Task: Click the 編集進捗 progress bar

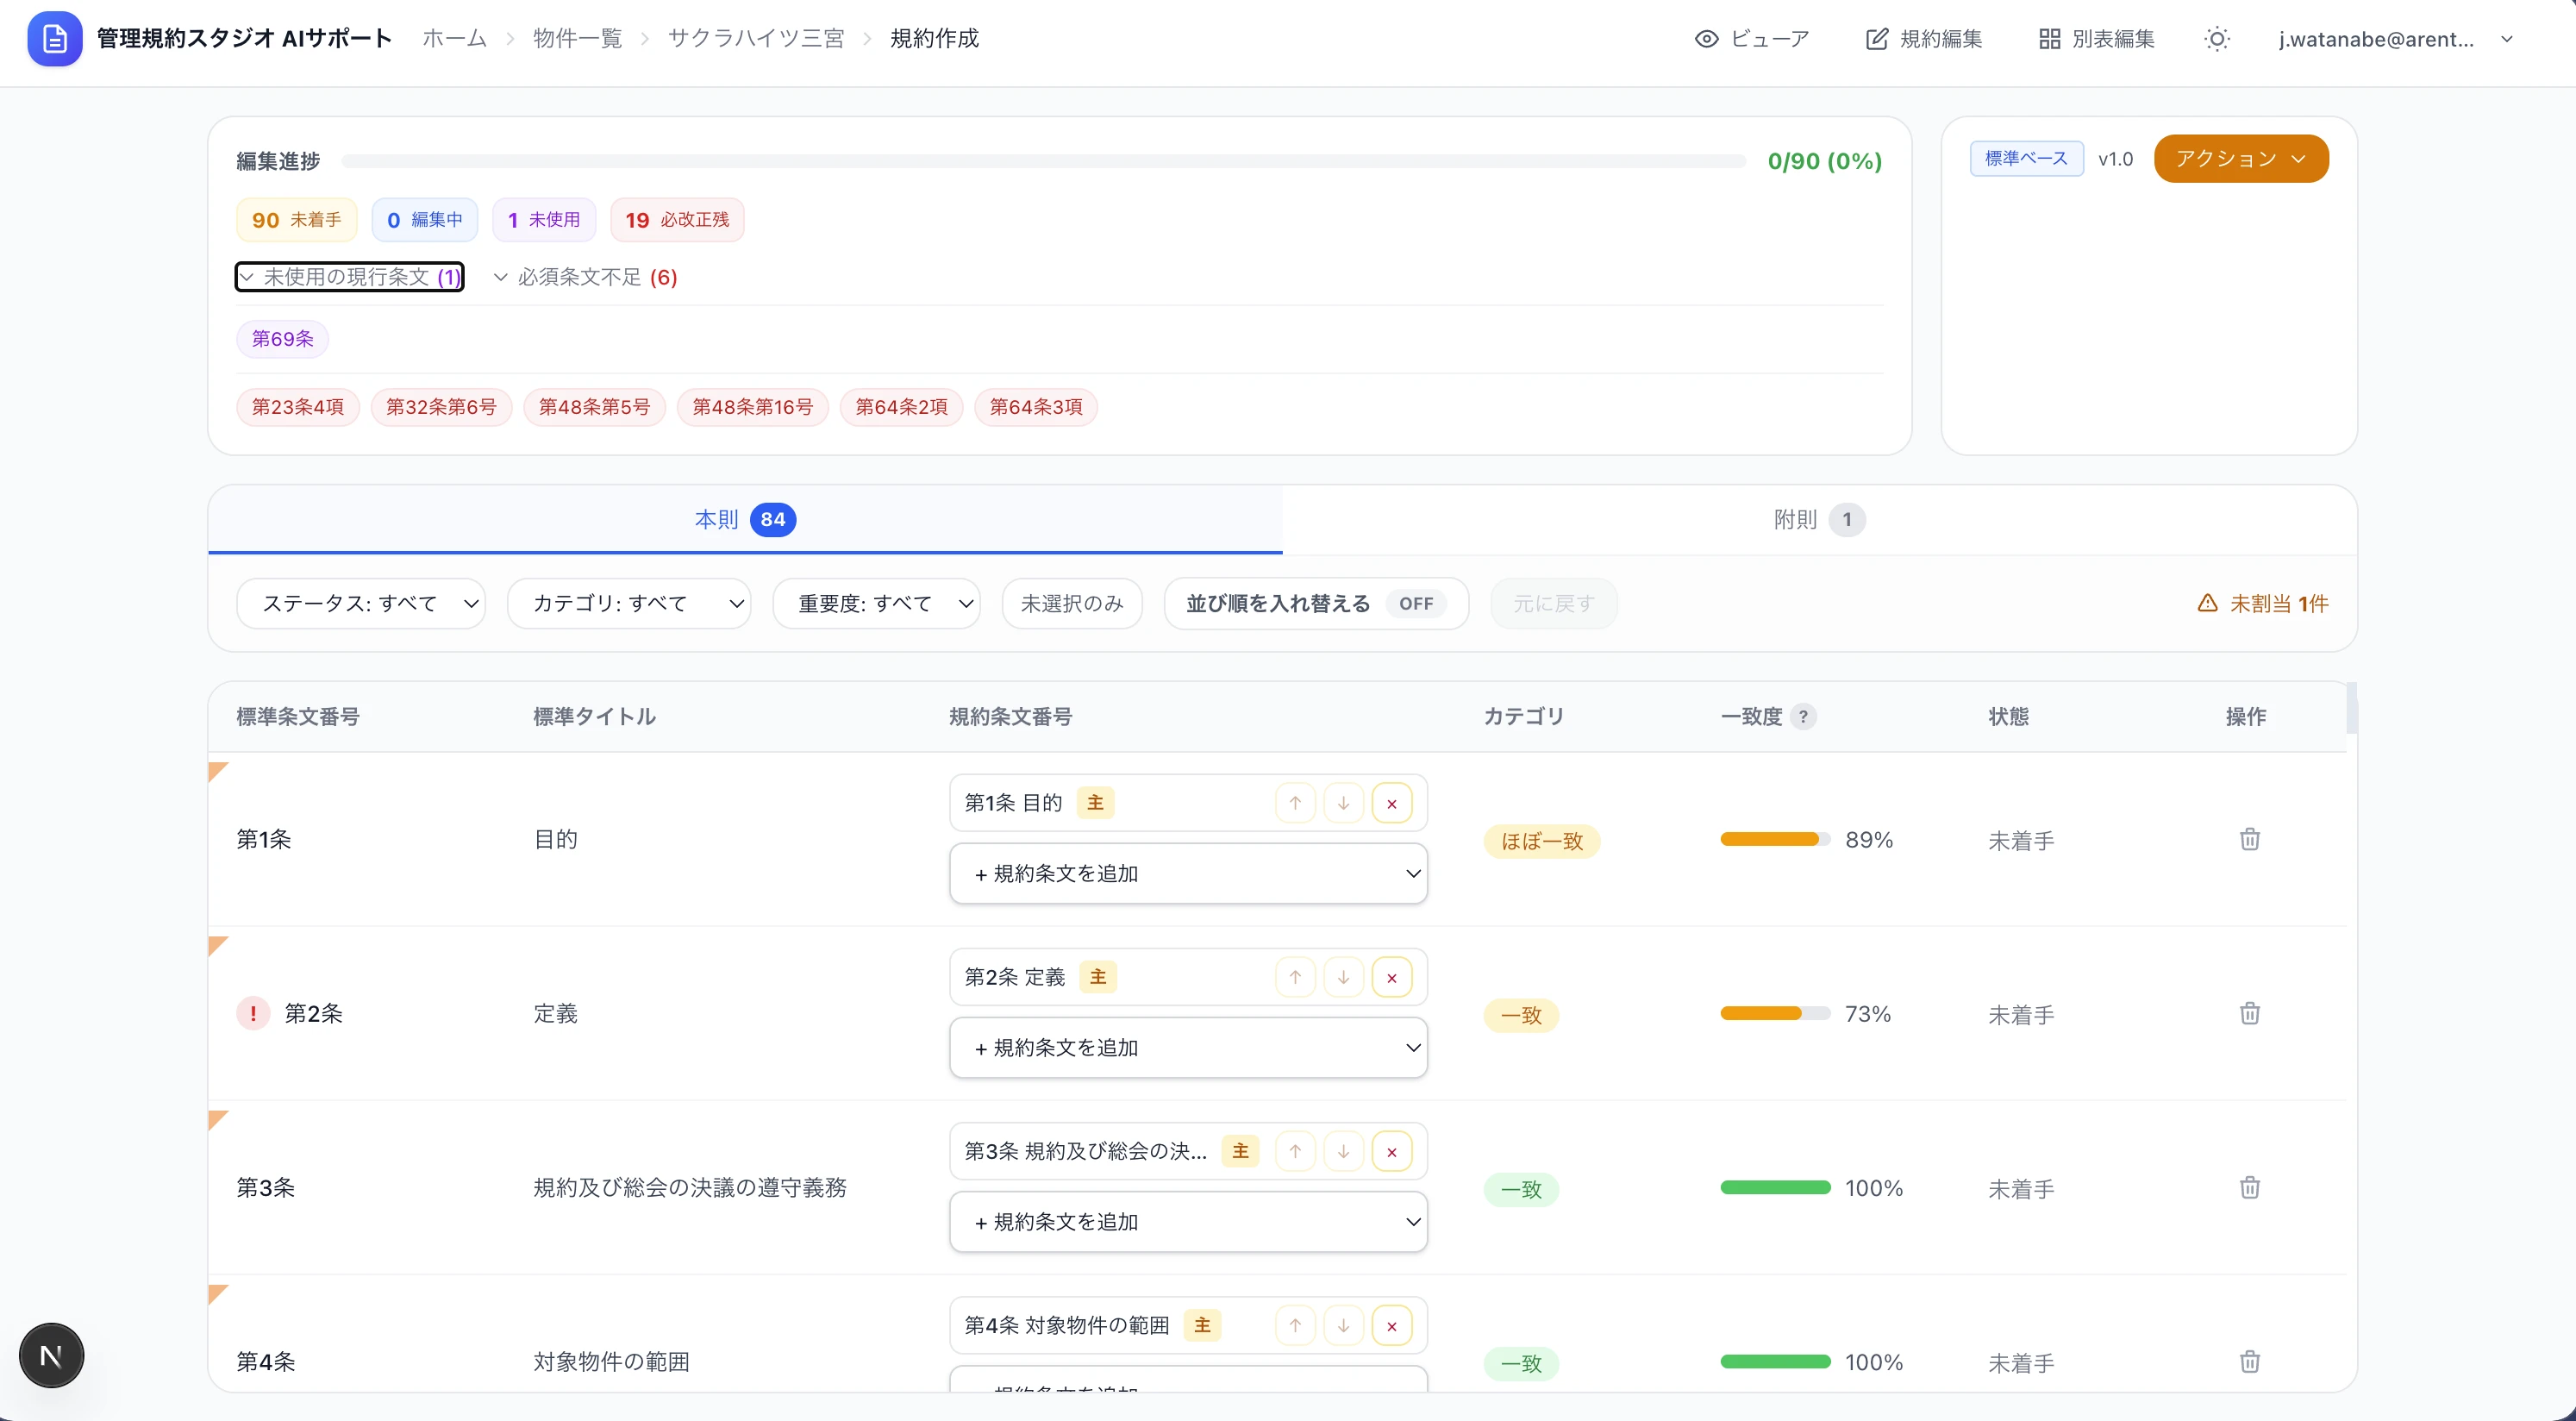Action: 1046,160
